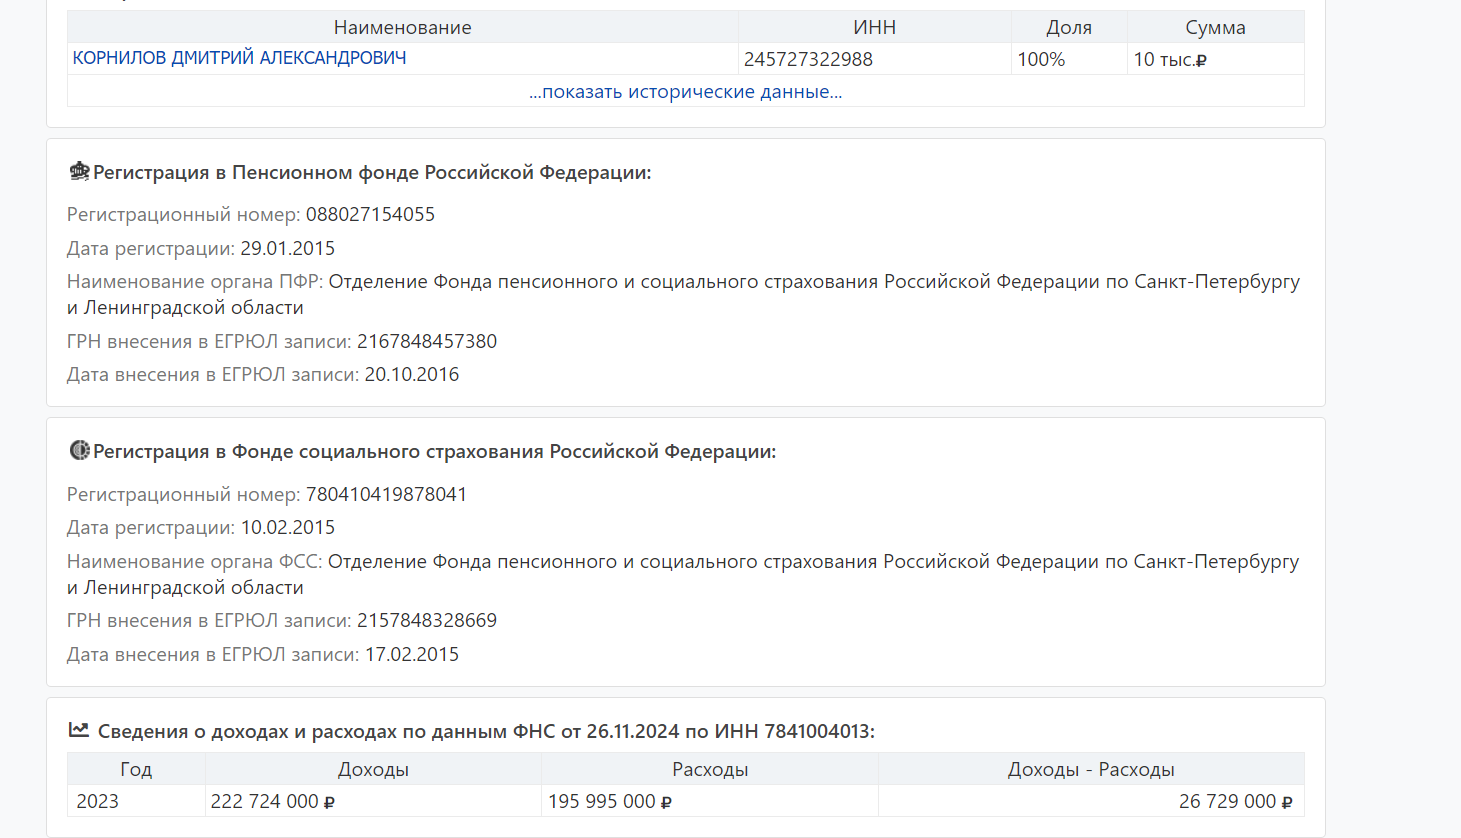Click the FNS income and expenses heading
The image size is (1461, 838).
pos(486,731)
